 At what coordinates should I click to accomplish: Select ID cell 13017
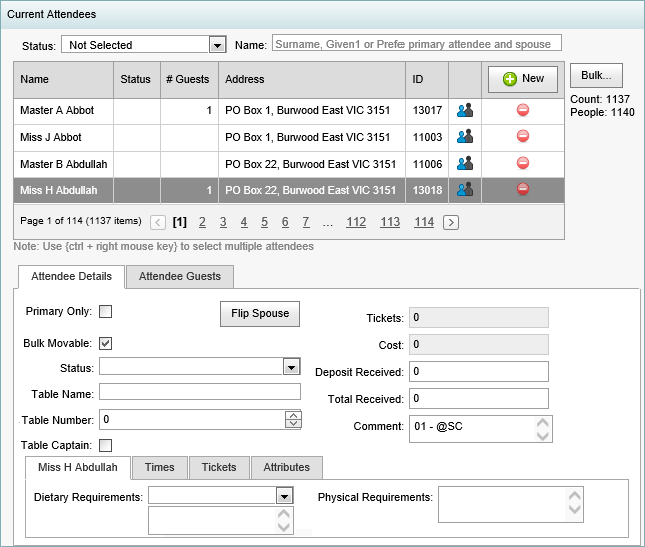tap(427, 111)
